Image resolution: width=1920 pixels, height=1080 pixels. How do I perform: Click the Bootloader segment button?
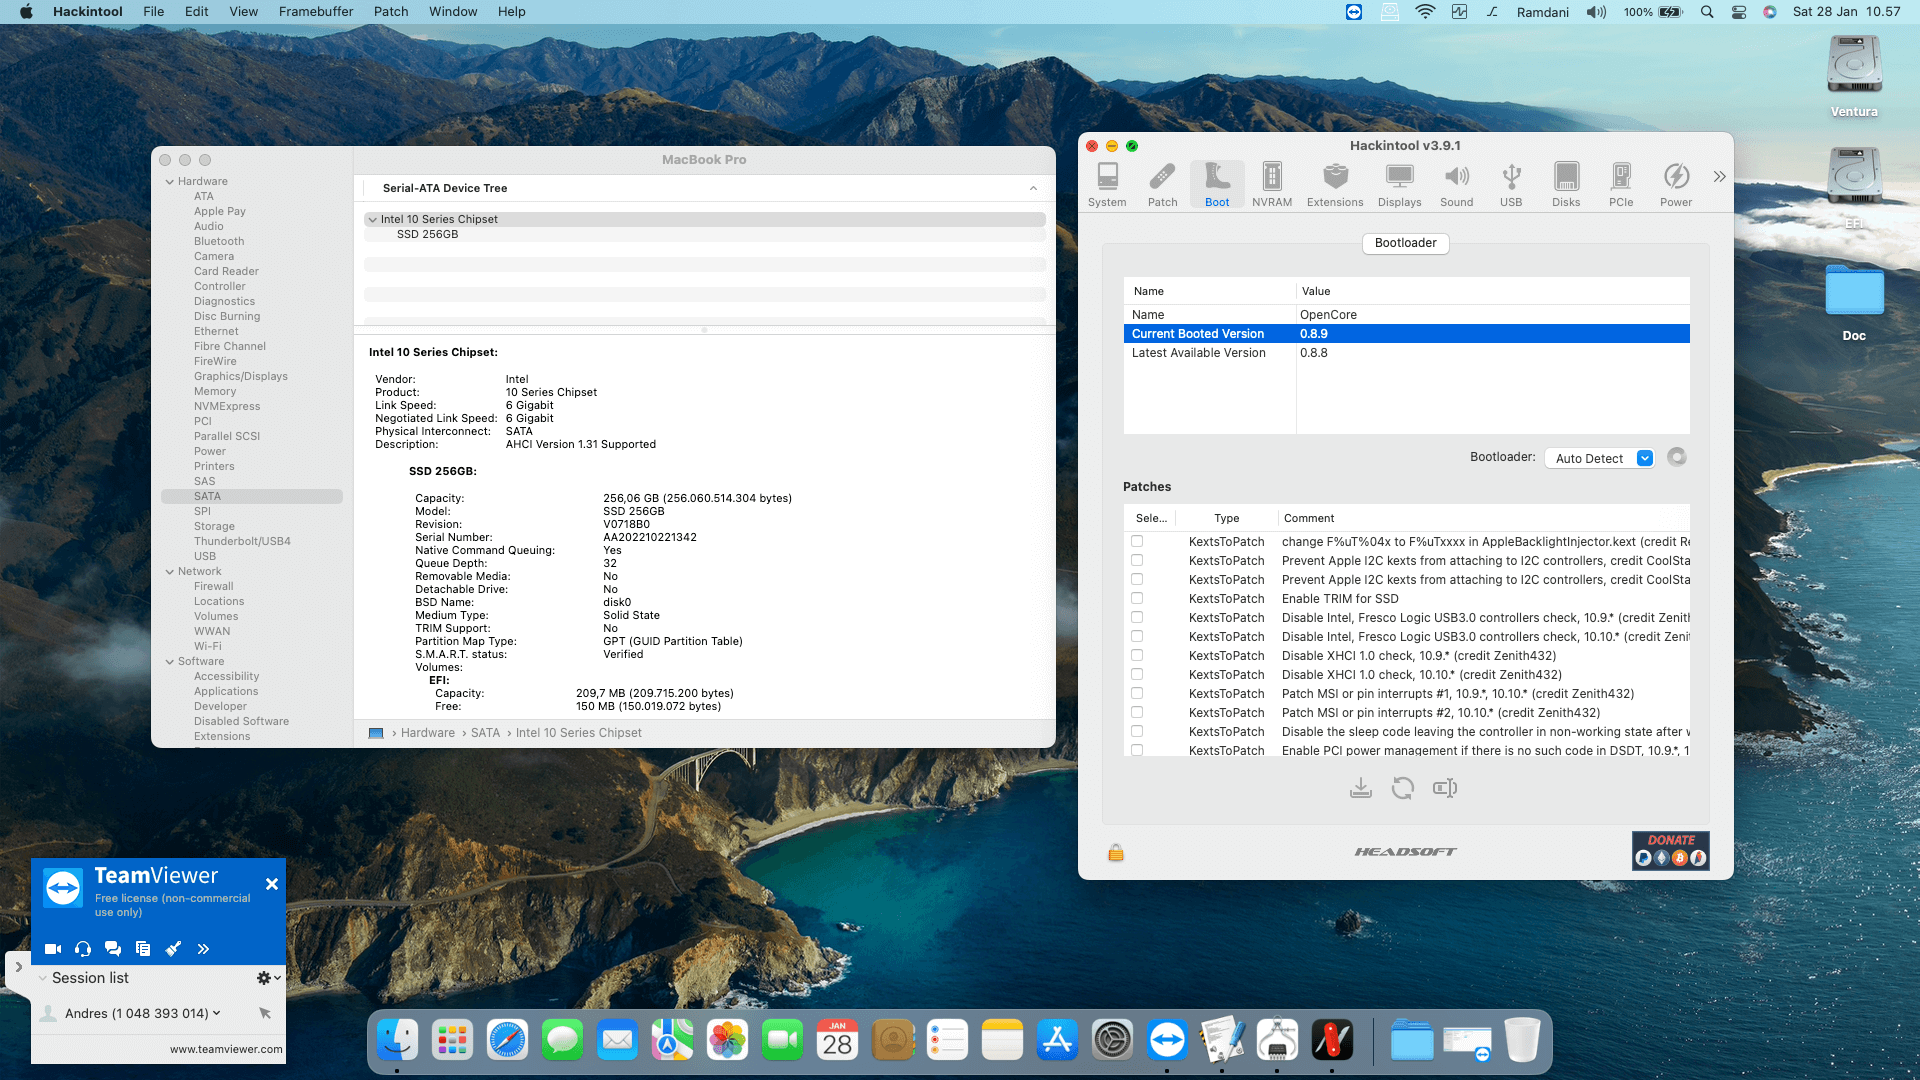[x=1405, y=243]
